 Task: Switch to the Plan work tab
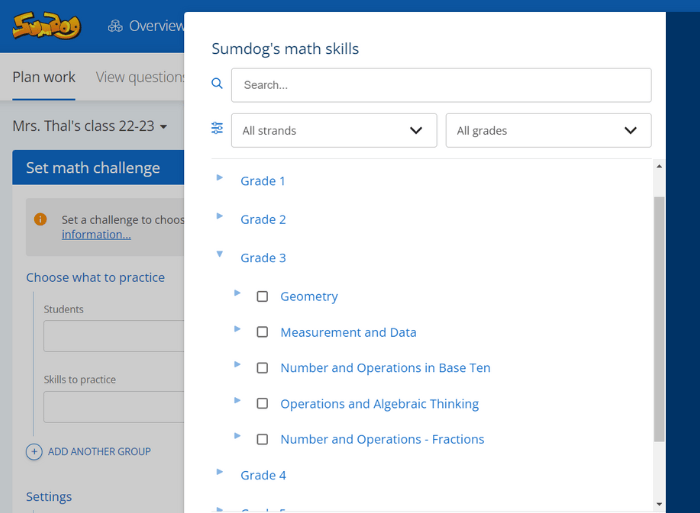44,77
